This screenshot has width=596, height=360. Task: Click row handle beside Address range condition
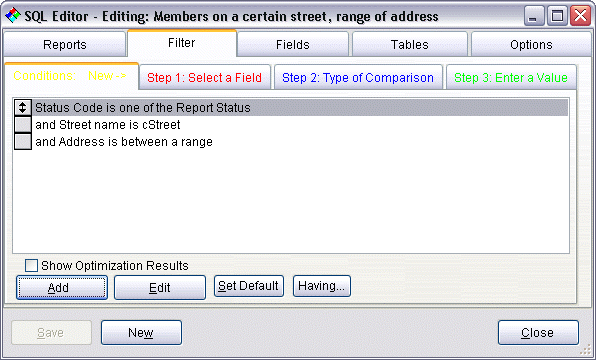(23, 141)
